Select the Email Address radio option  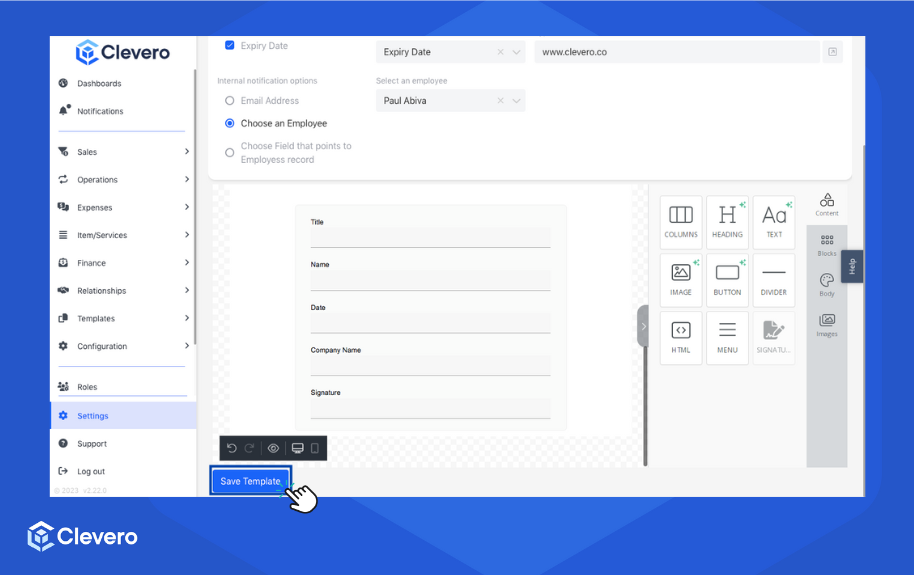coord(230,100)
